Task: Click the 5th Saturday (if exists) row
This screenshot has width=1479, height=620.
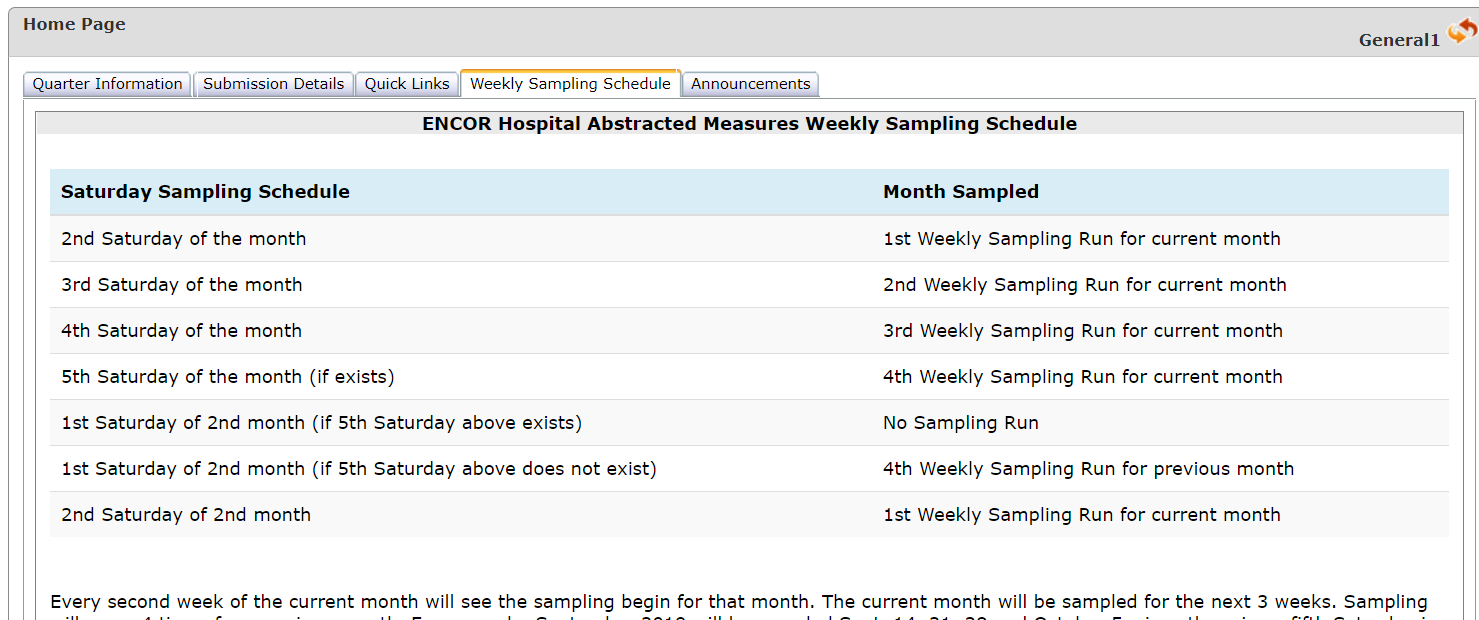Action: [x=749, y=377]
